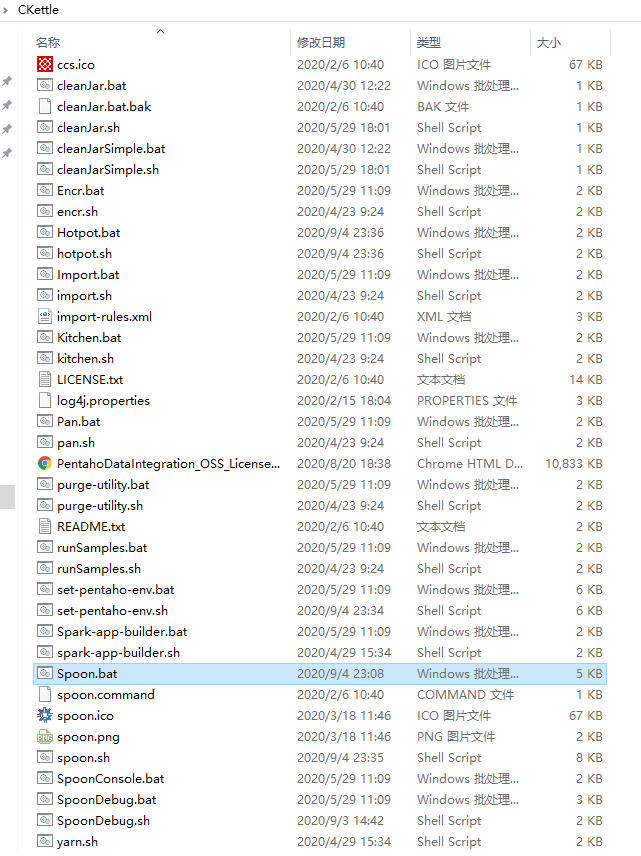Viewport: 641px width, 856px height.
Task: Select the README.txt file name
Action: click(91, 527)
